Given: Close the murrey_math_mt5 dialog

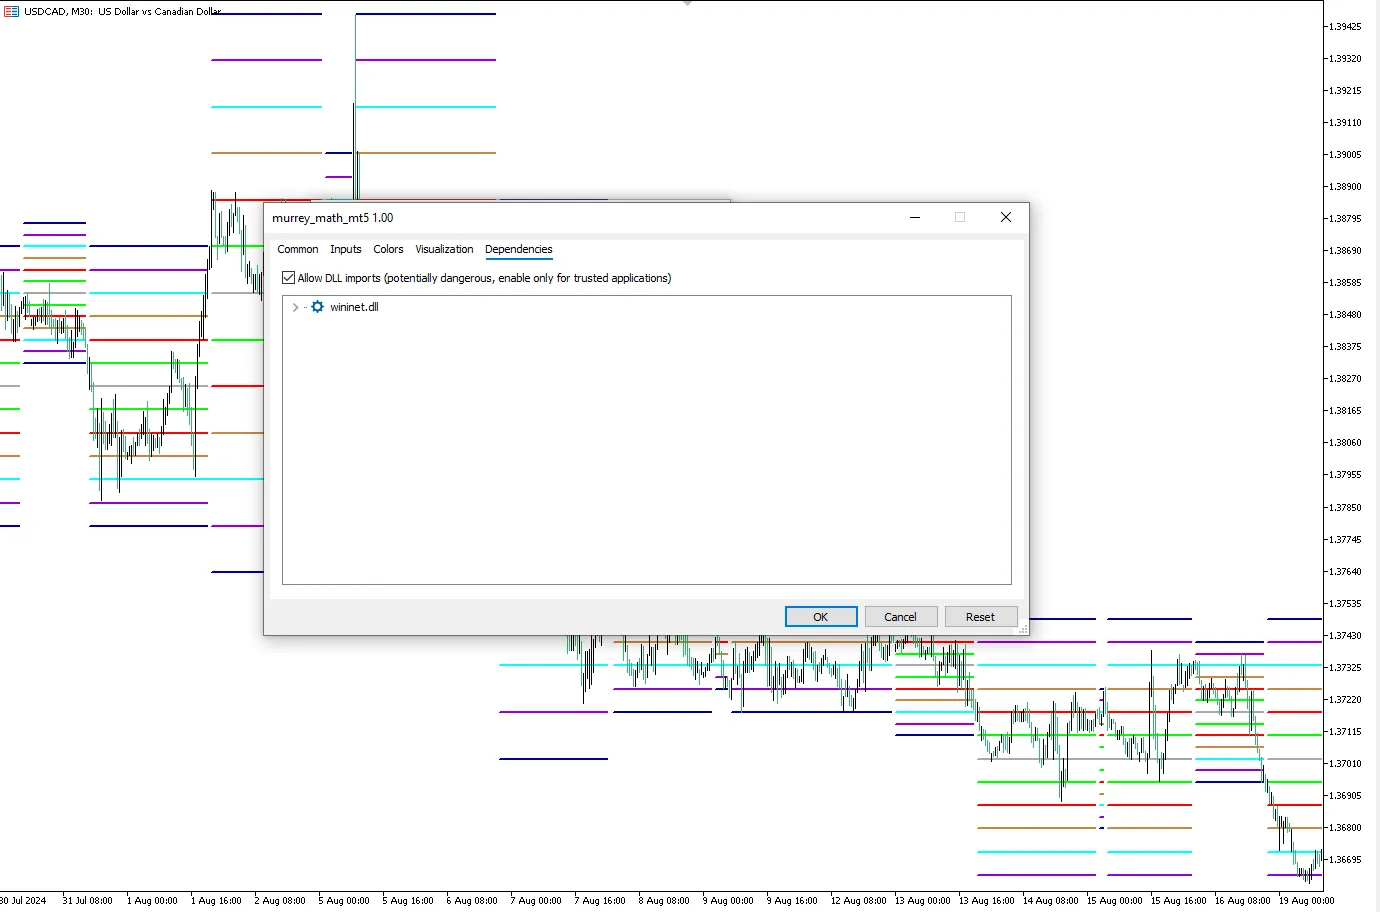Looking at the screenshot, I should coord(1005,217).
